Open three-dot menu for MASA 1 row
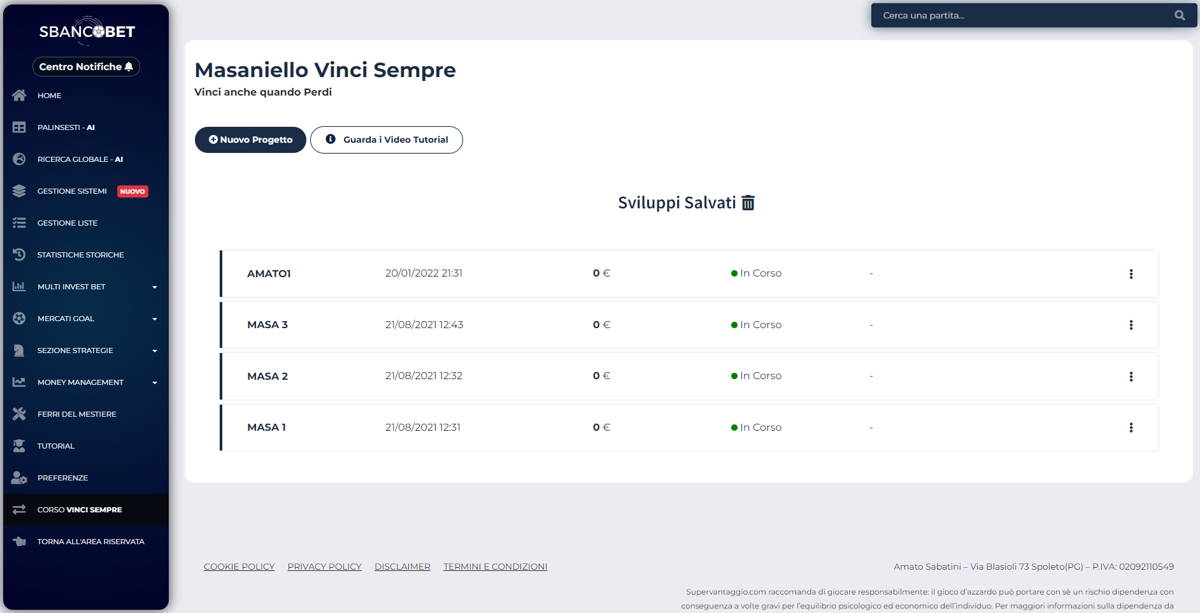This screenshot has height=613, width=1200. click(1131, 428)
